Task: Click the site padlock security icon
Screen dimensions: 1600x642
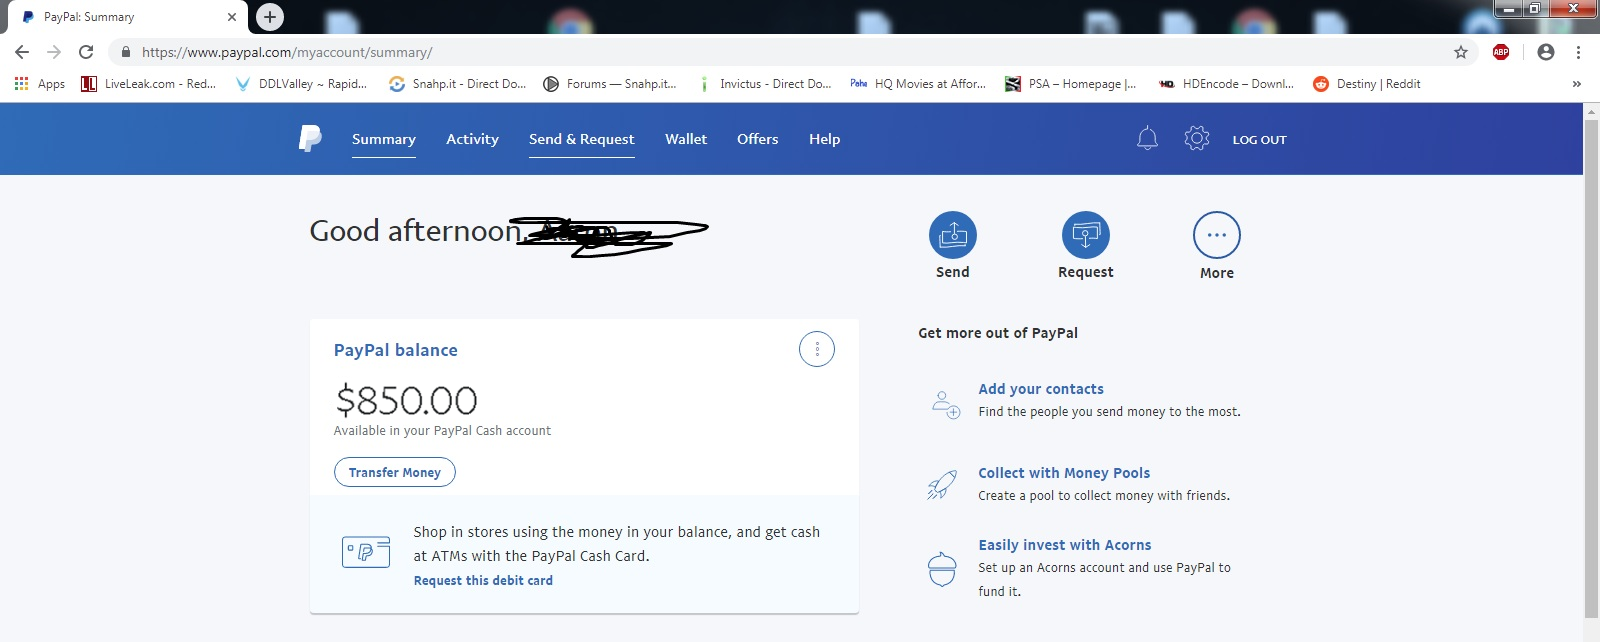Action: 125,52
